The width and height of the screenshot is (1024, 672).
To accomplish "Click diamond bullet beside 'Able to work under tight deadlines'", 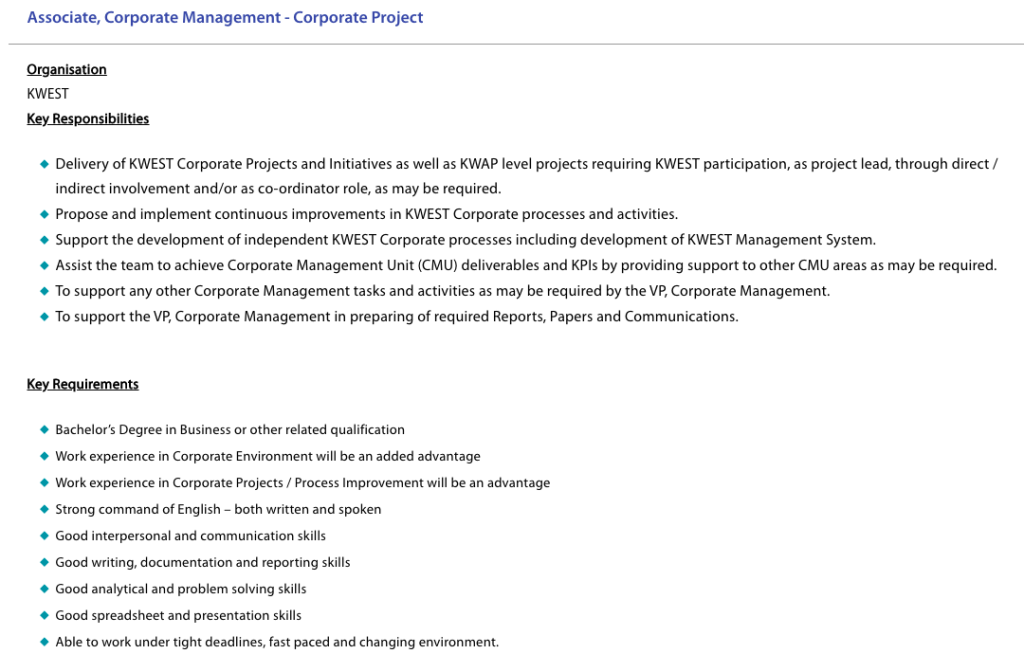I will pos(44,642).
